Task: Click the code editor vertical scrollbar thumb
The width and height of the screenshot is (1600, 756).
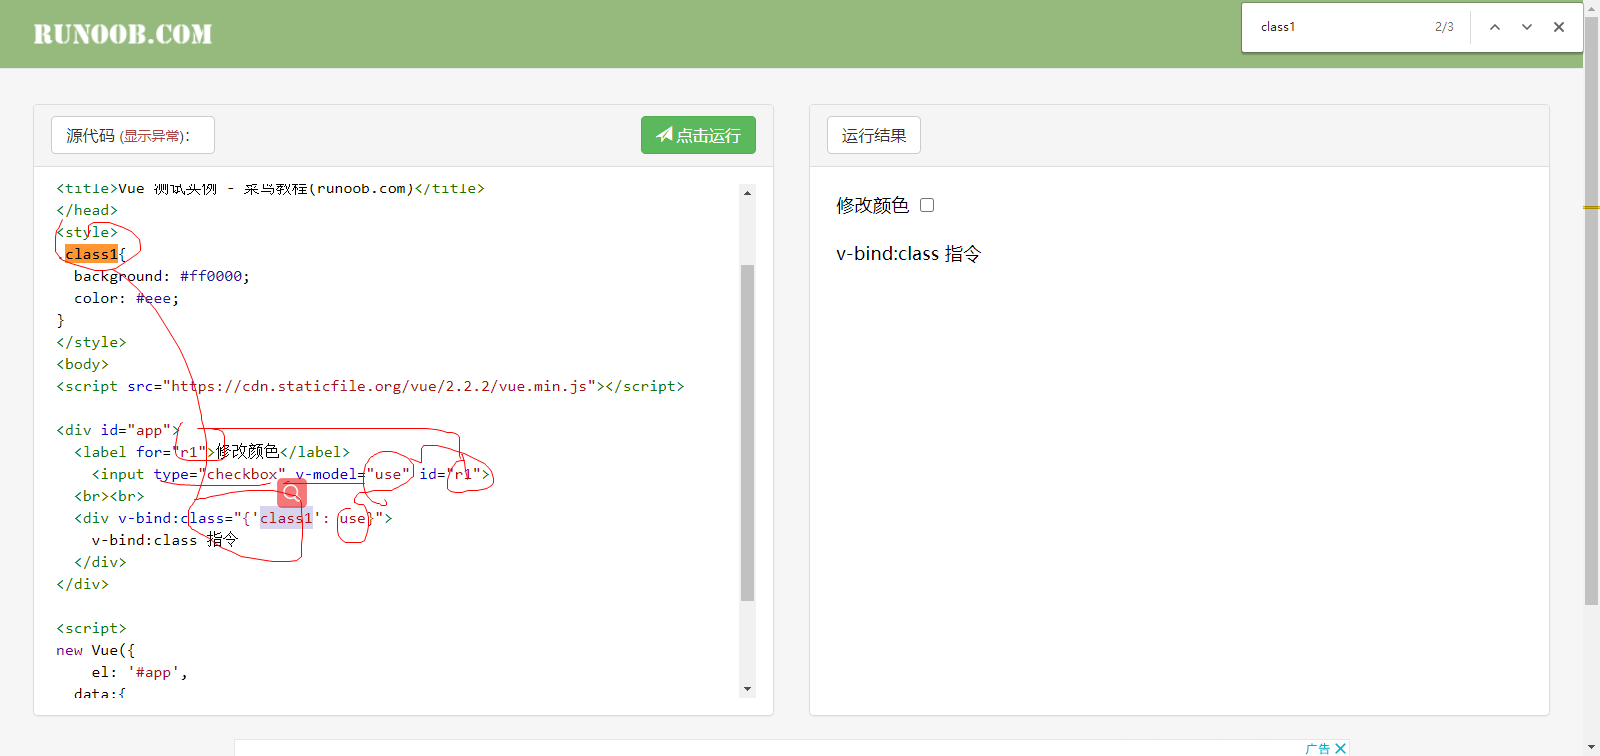Action: point(747,432)
